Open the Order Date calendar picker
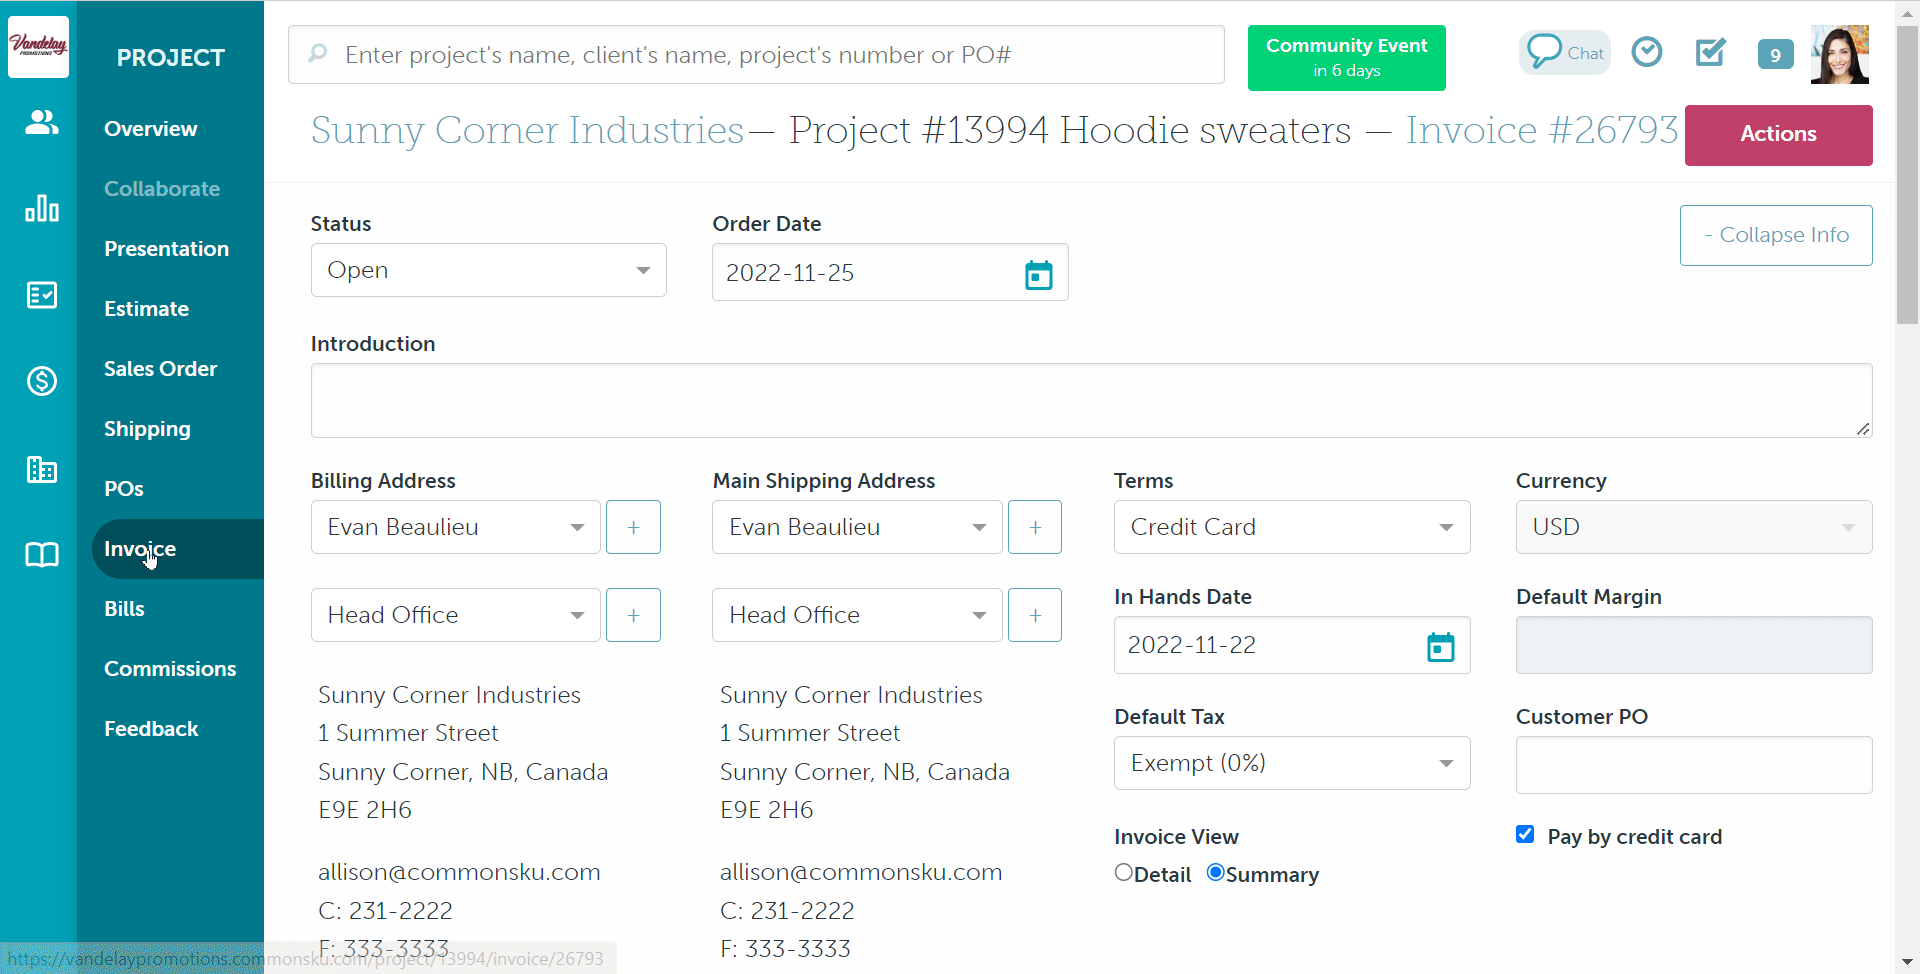Screen dimensions: 1920x974 click(x=1038, y=274)
